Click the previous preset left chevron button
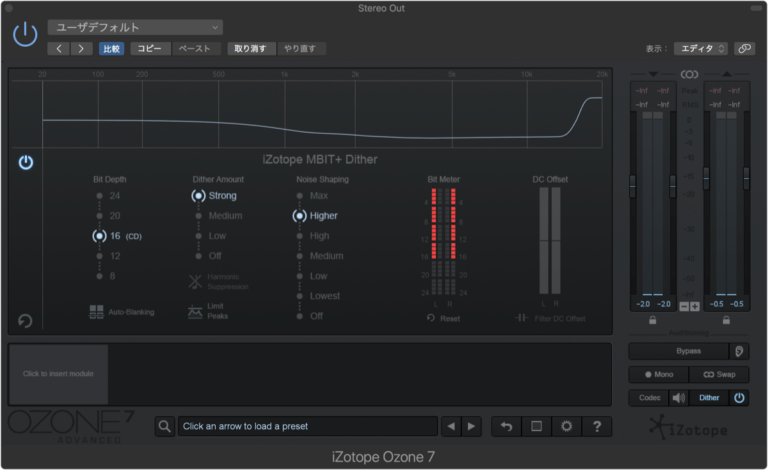Viewport: 768px width, 470px height. point(59,48)
